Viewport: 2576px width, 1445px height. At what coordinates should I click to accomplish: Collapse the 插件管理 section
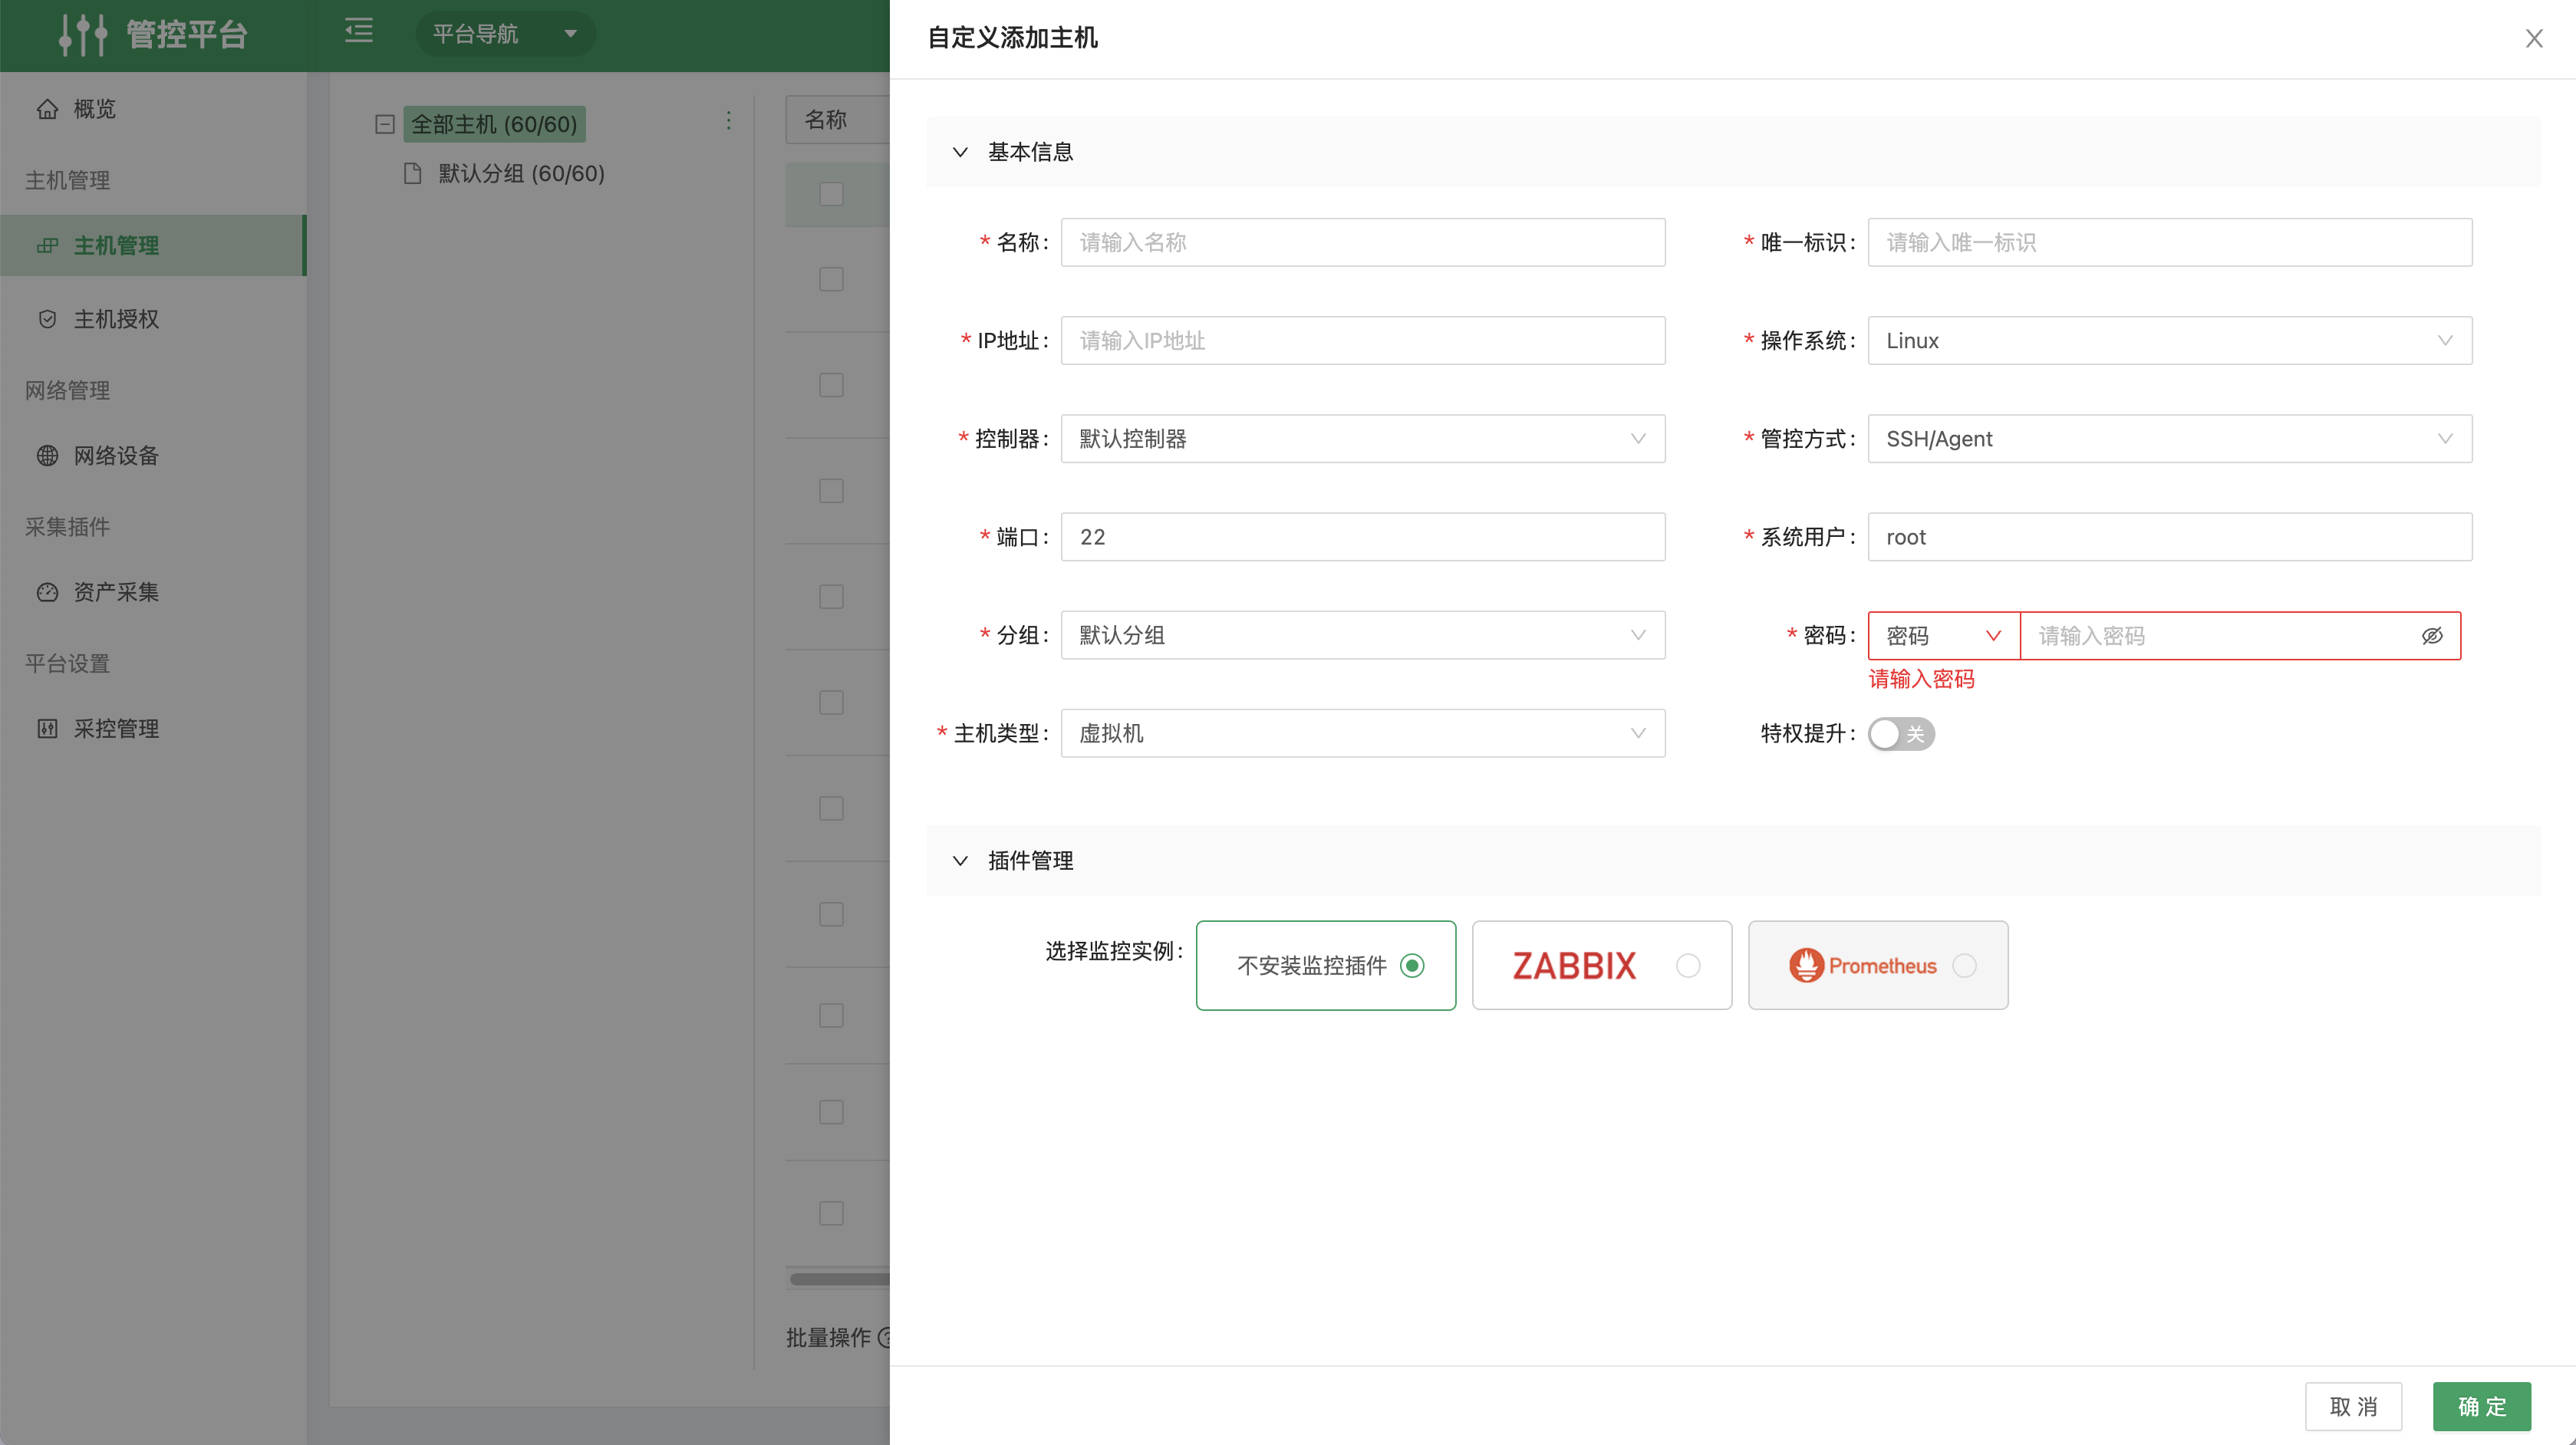click(x=960, y=861)
